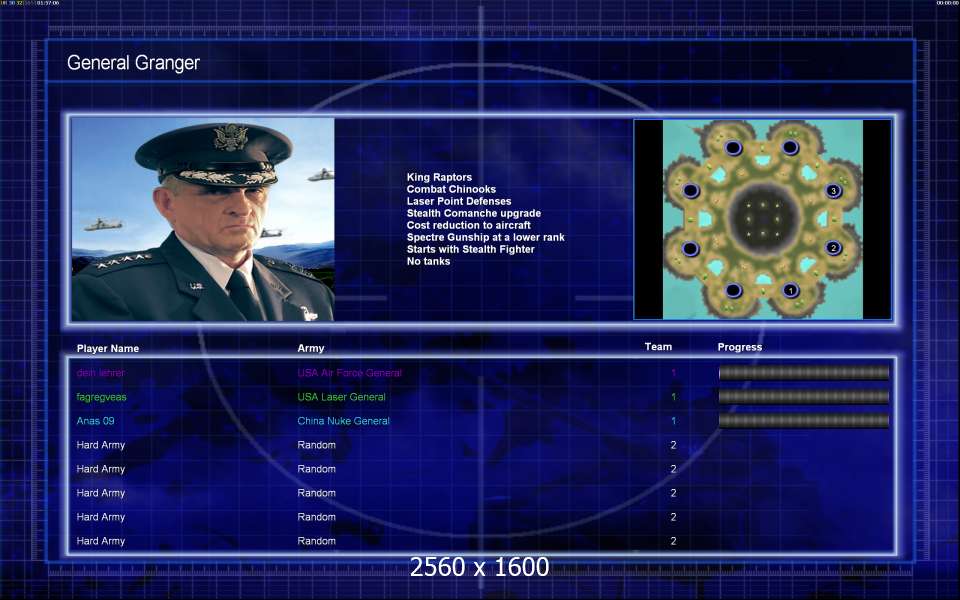
Task: Click start position marker 3 on minimap
Action: tap(833, 191)
